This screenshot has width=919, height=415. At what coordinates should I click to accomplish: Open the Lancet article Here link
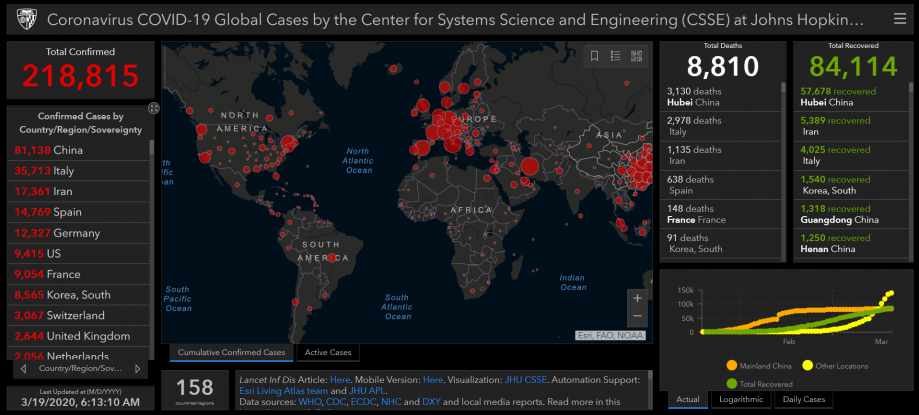point(339,380)
